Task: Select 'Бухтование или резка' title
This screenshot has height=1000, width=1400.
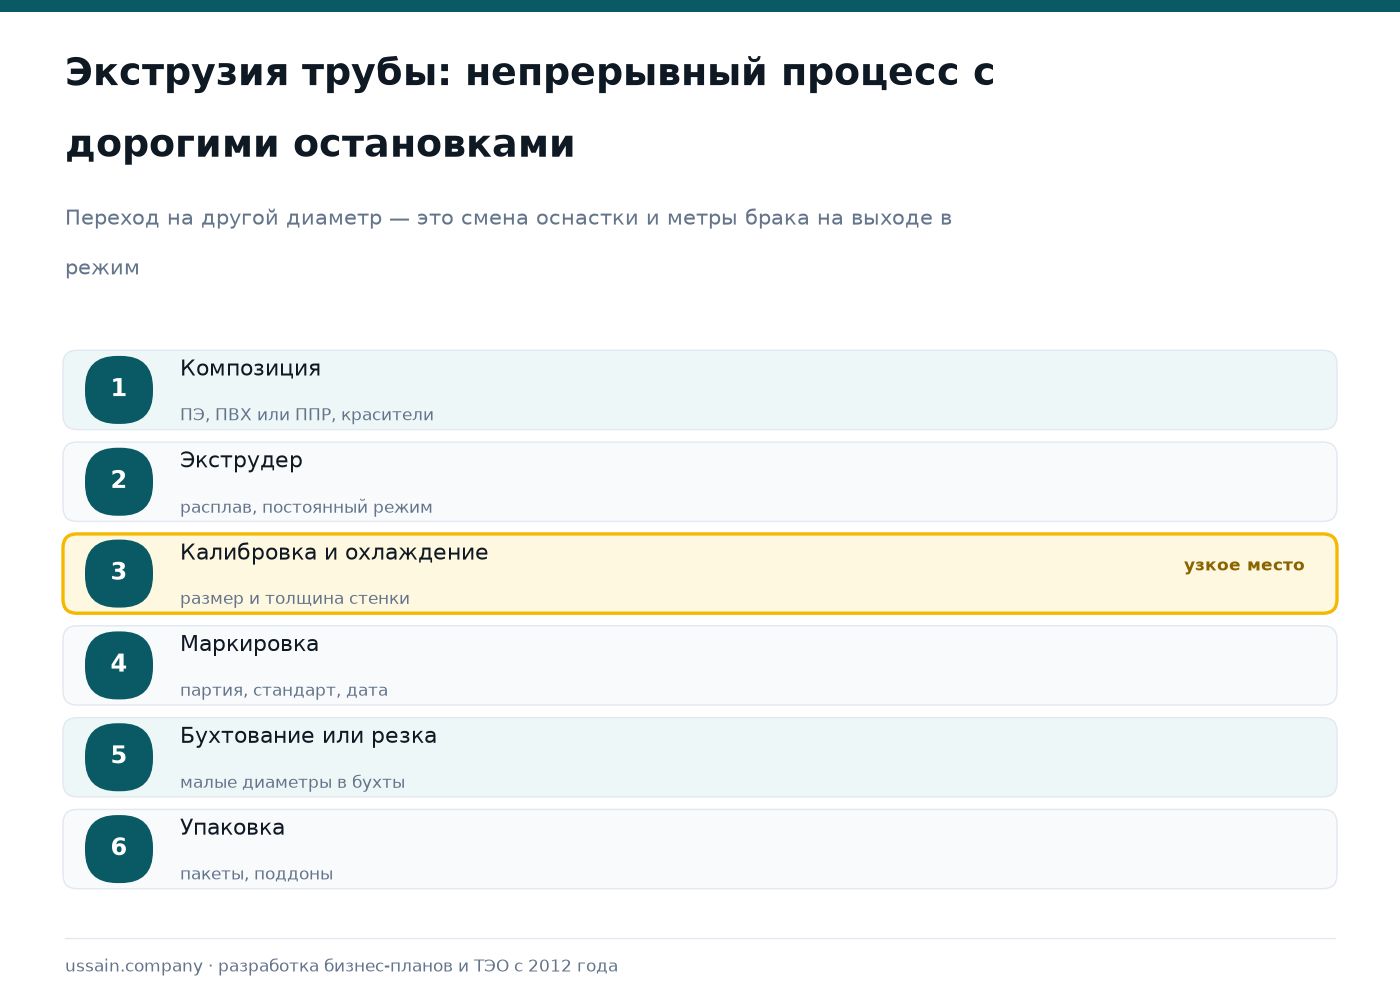Action: (308, 736)
